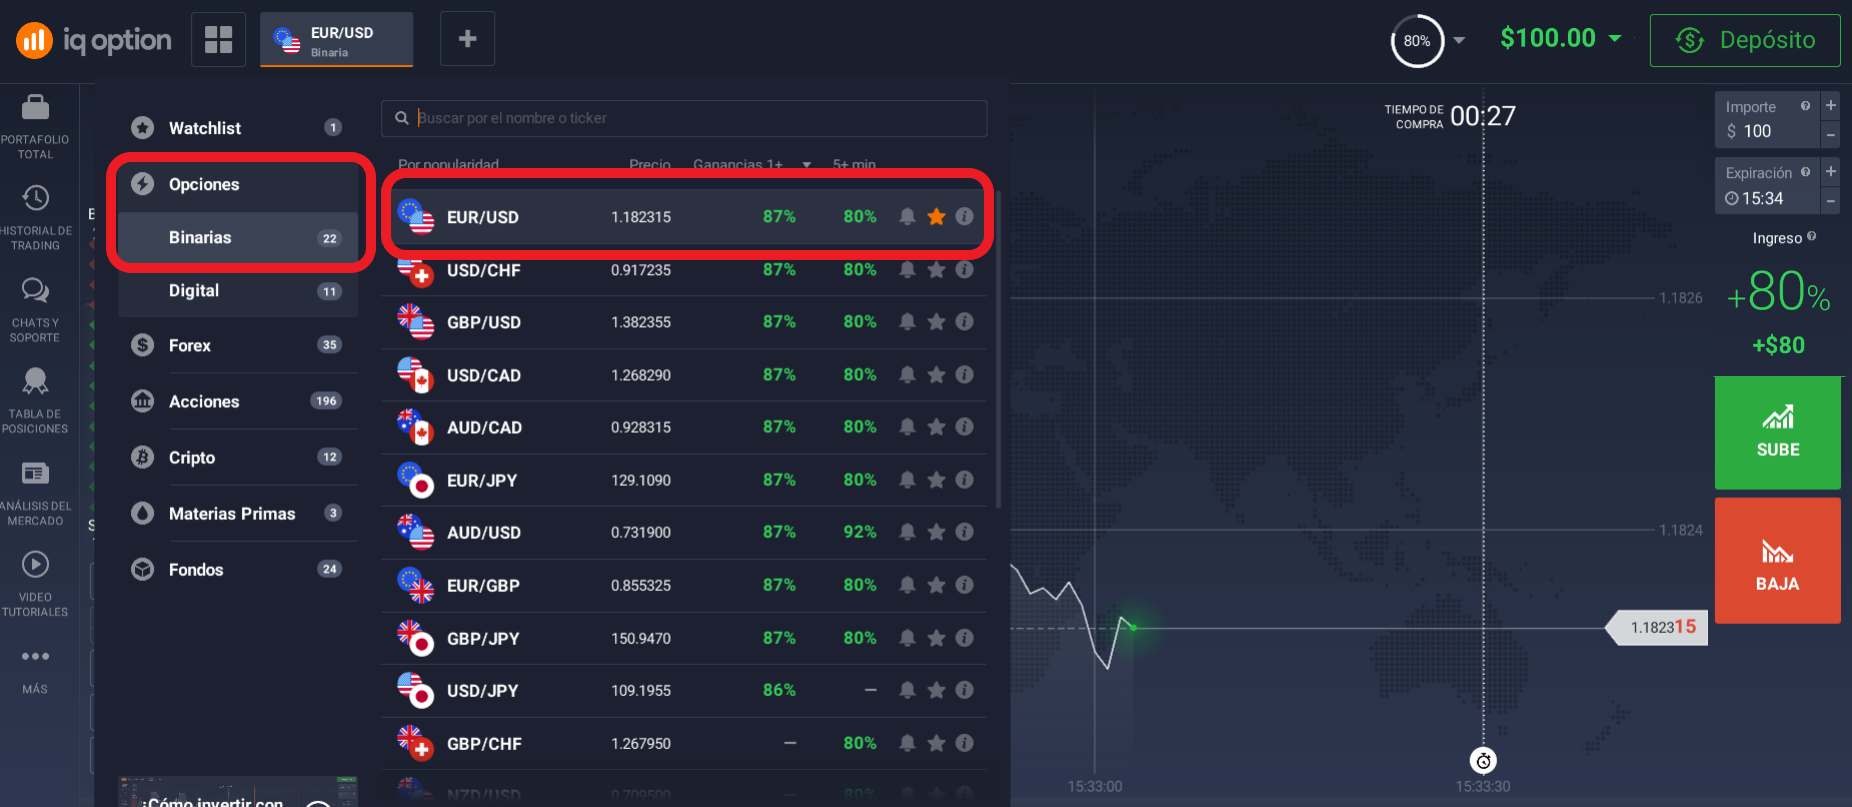Favorite EUR/JPY with its star
Image resolution: width=1852 pixels, height=807 pixels.
pos(936,480)
